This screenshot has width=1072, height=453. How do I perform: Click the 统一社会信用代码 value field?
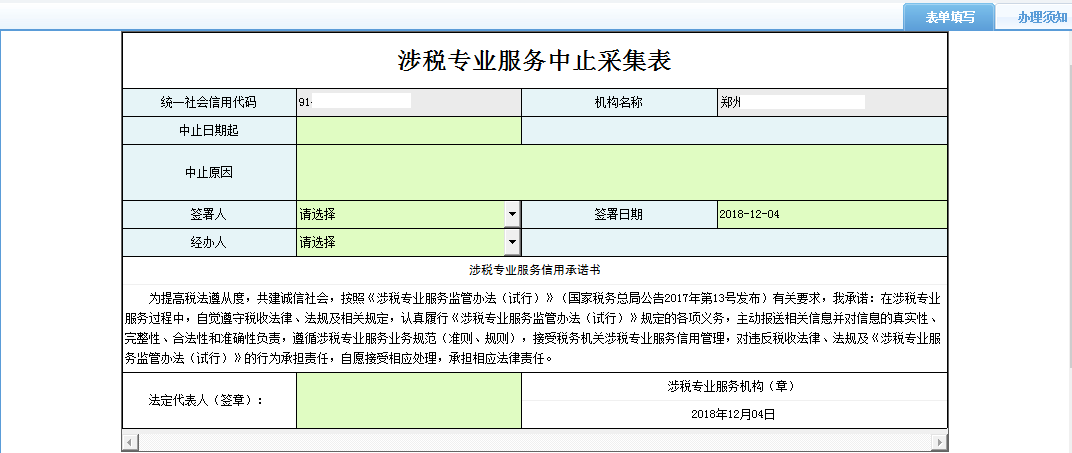pyautogui.click(x=408, y=102)
